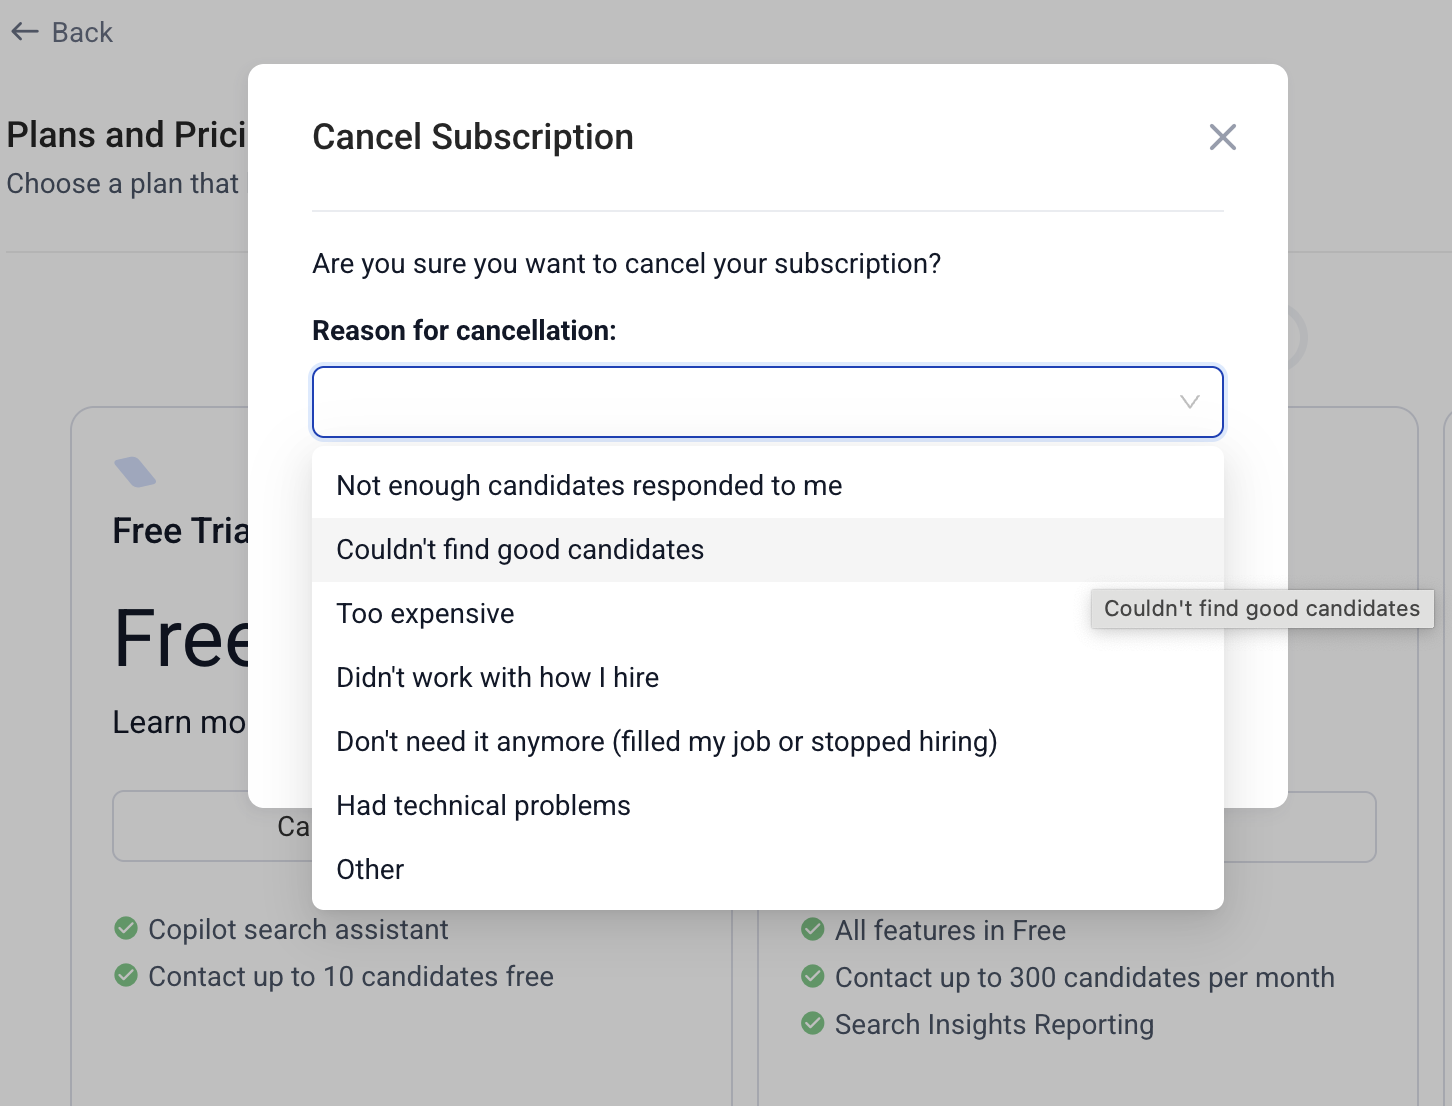
Task: Click checkmark beside Contact up to 300 candidates
Action: (x=813, y=976)
